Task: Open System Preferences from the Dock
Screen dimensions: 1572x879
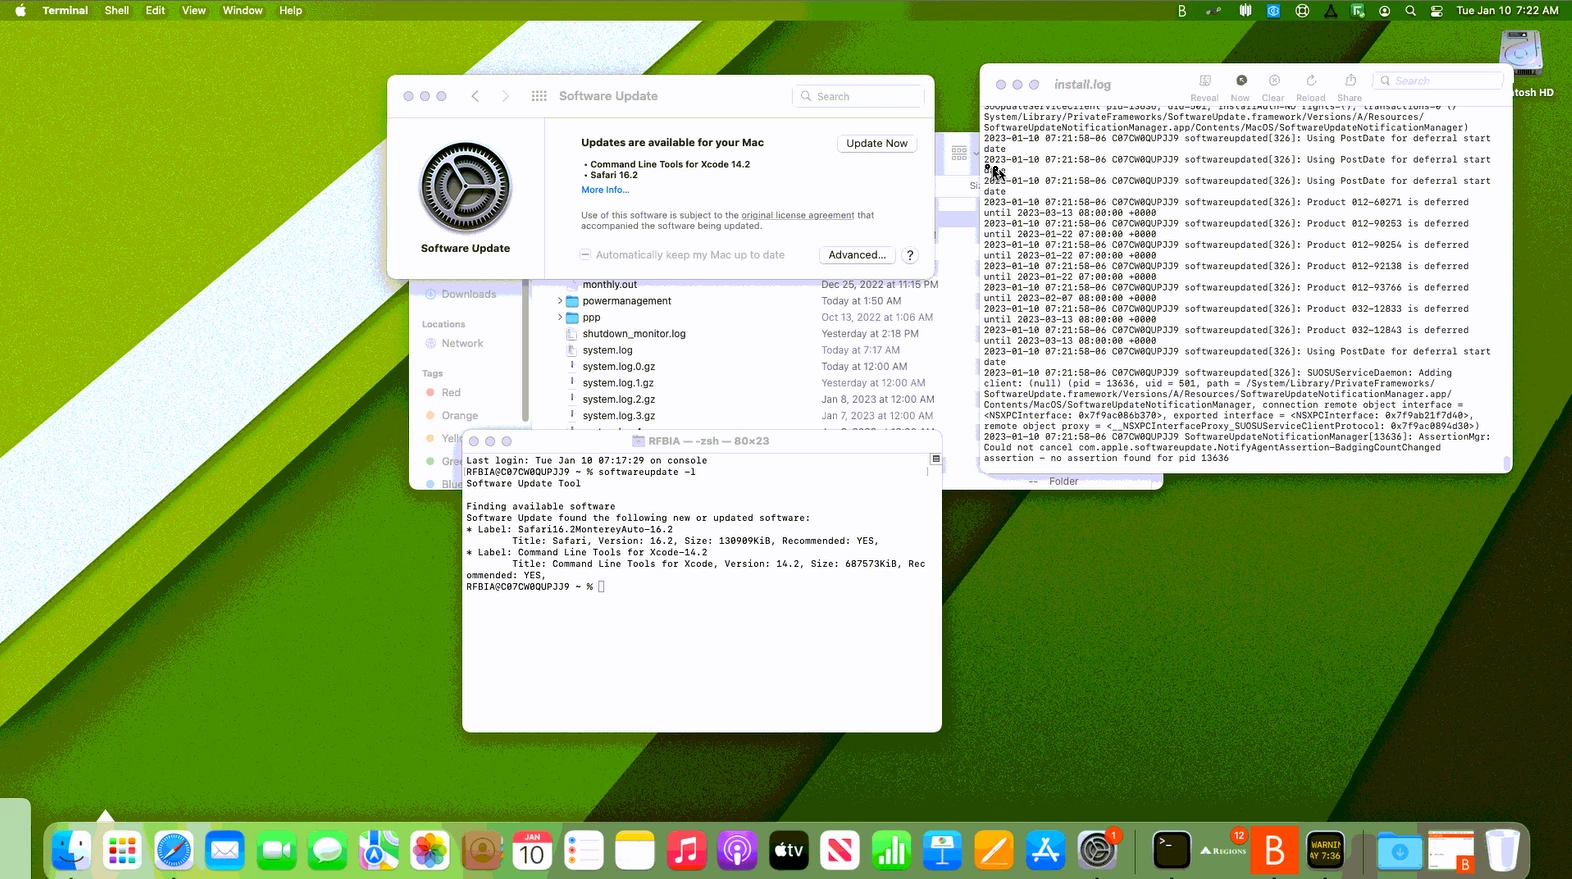Action: pos(1097,851)
